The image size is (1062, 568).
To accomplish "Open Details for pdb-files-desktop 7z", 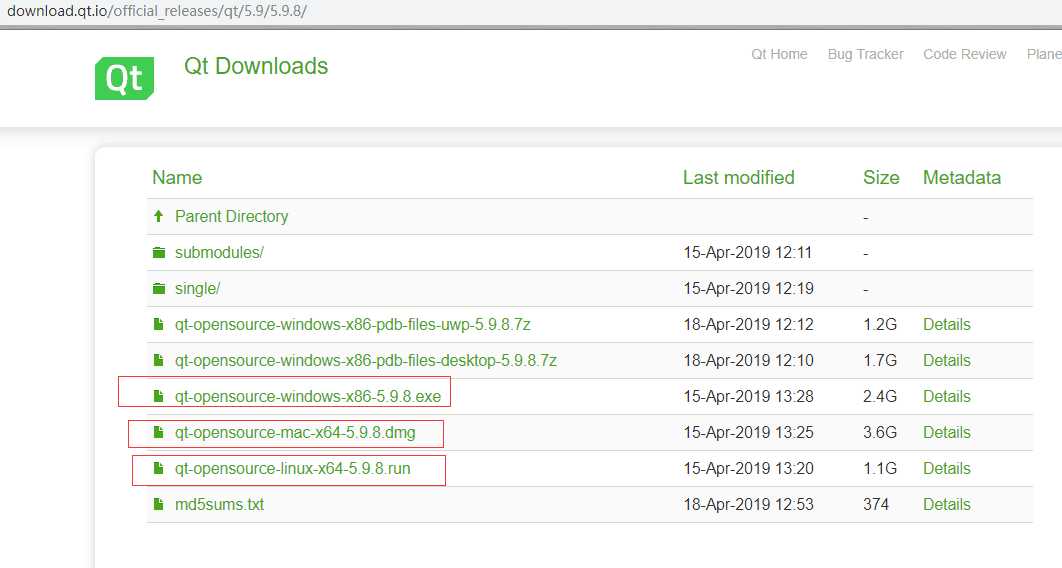I will point(947,360).
